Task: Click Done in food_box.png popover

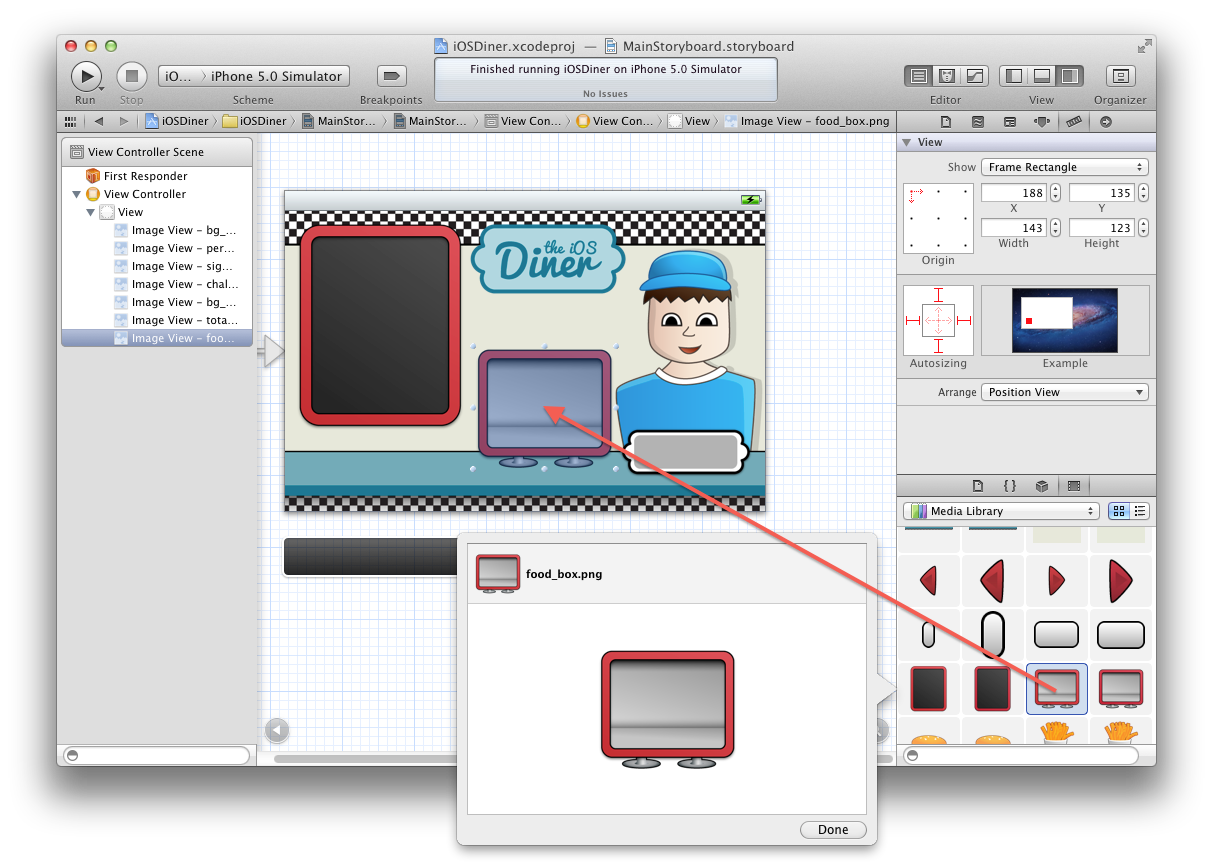Action: pyautogui.click(x=833, y=829)
